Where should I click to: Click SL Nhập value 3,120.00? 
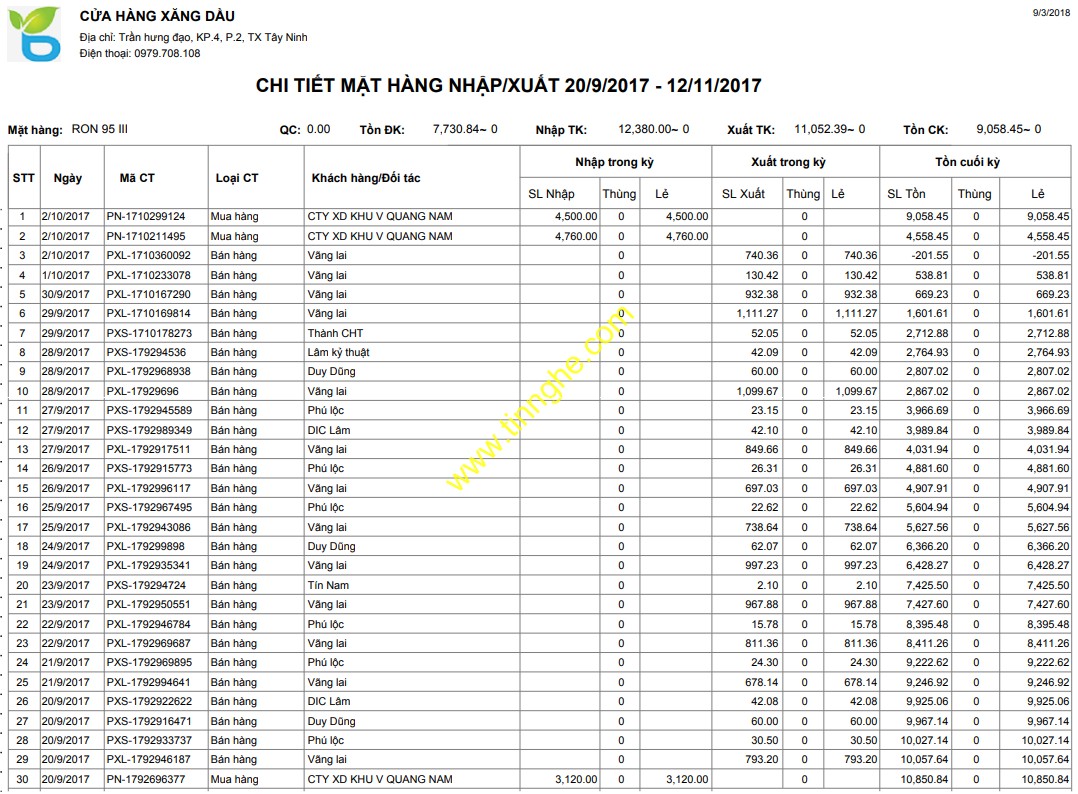(576, 780)
